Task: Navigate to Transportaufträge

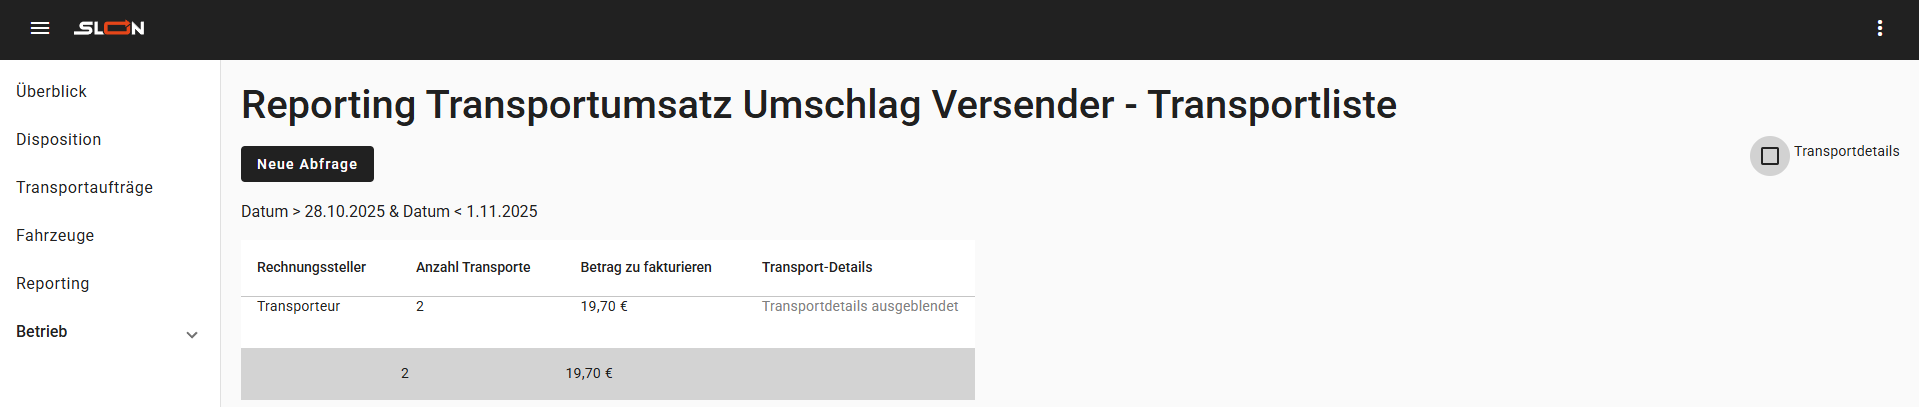Action: [x=85, y=187]
